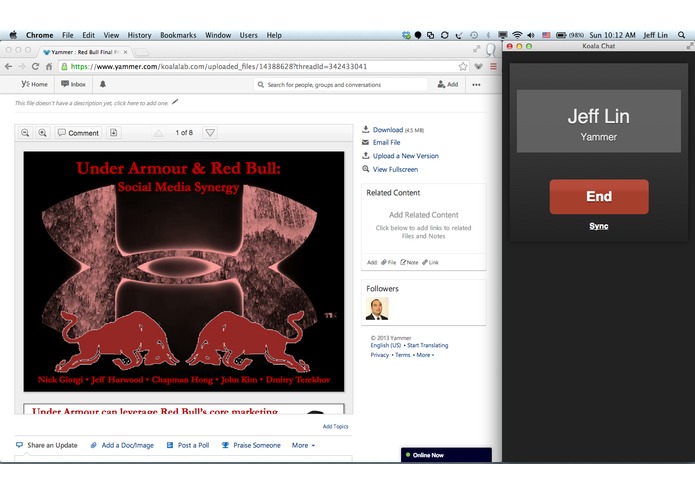This screenshot has height=494, width=695.
Task: Add a related Link
Action: click(430, 262)
